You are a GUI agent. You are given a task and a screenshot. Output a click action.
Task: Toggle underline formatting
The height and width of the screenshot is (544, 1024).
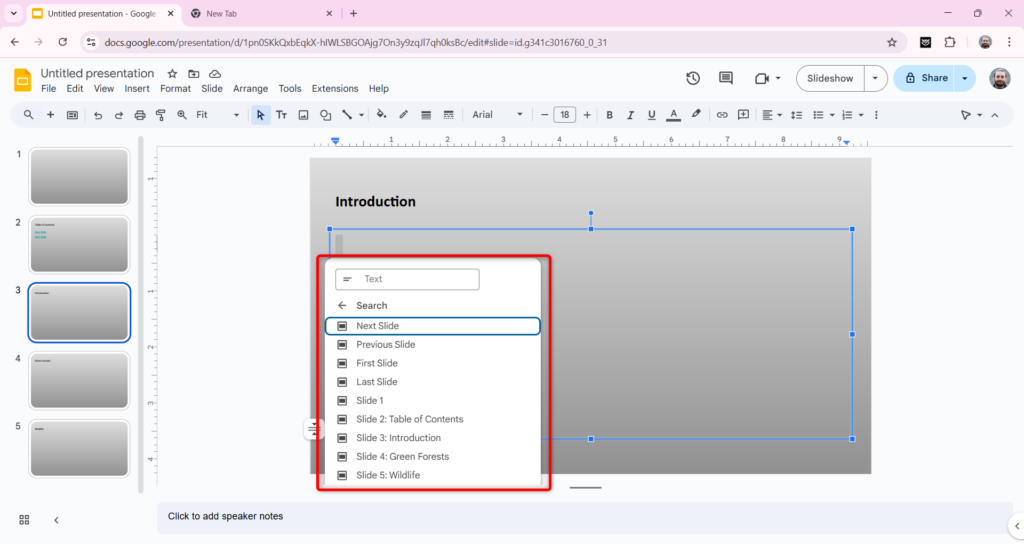point(651,115)
